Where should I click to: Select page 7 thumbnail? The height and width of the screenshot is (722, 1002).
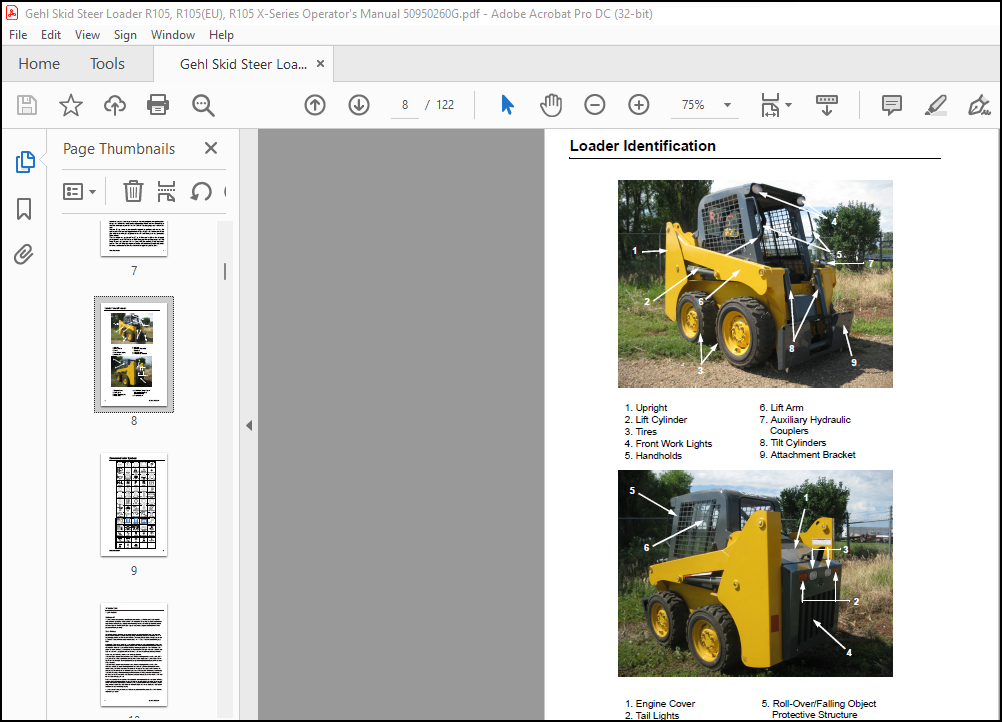coord(134,238)
